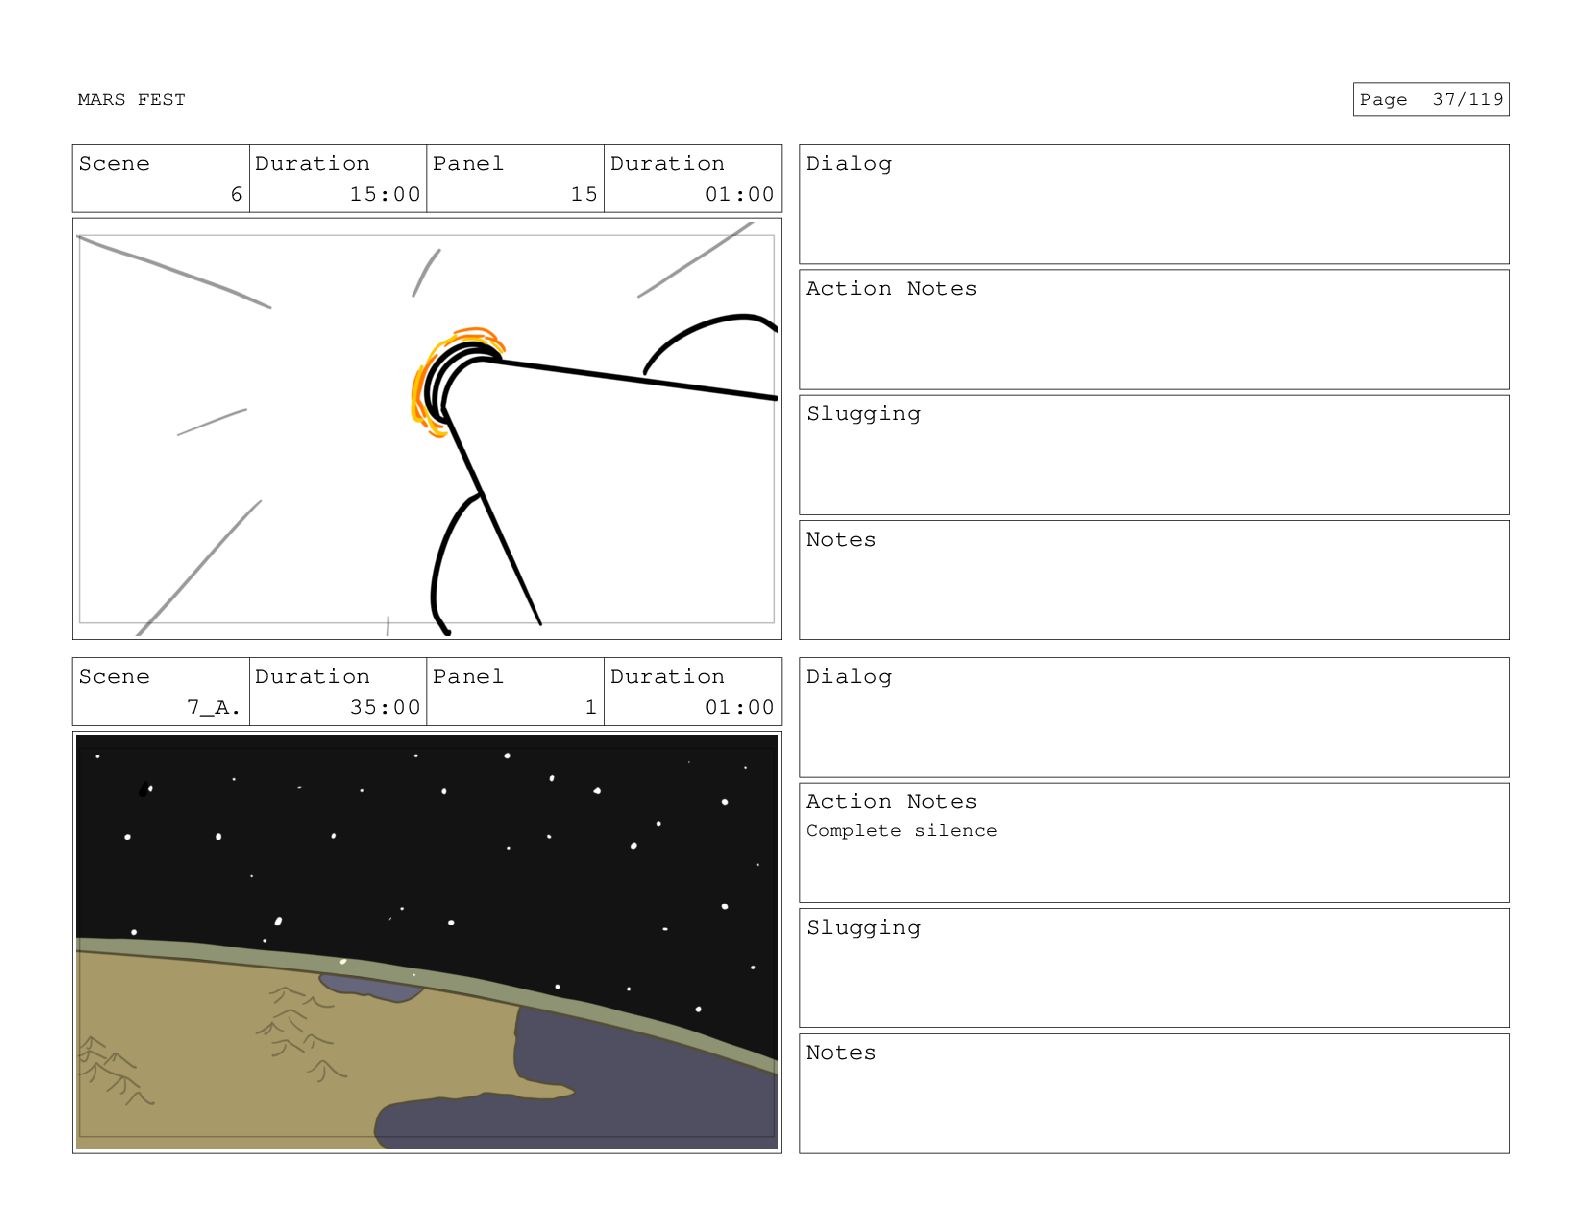Select the Panel 1 number cell
This screenshot has height=1225, width=1582.
[516, 691]
